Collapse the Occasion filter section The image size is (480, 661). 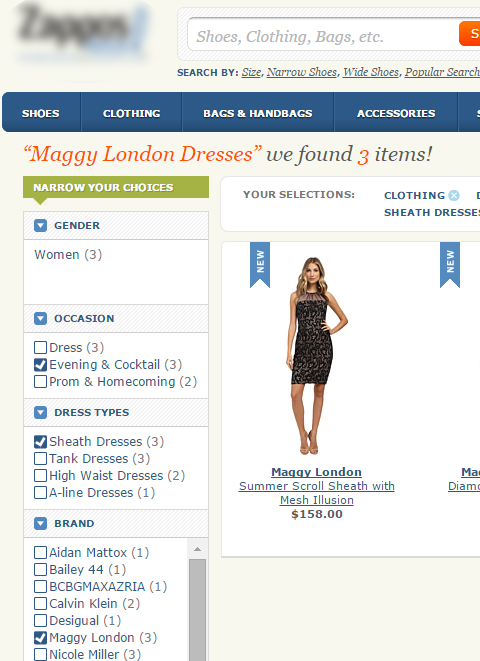point(40,318)
